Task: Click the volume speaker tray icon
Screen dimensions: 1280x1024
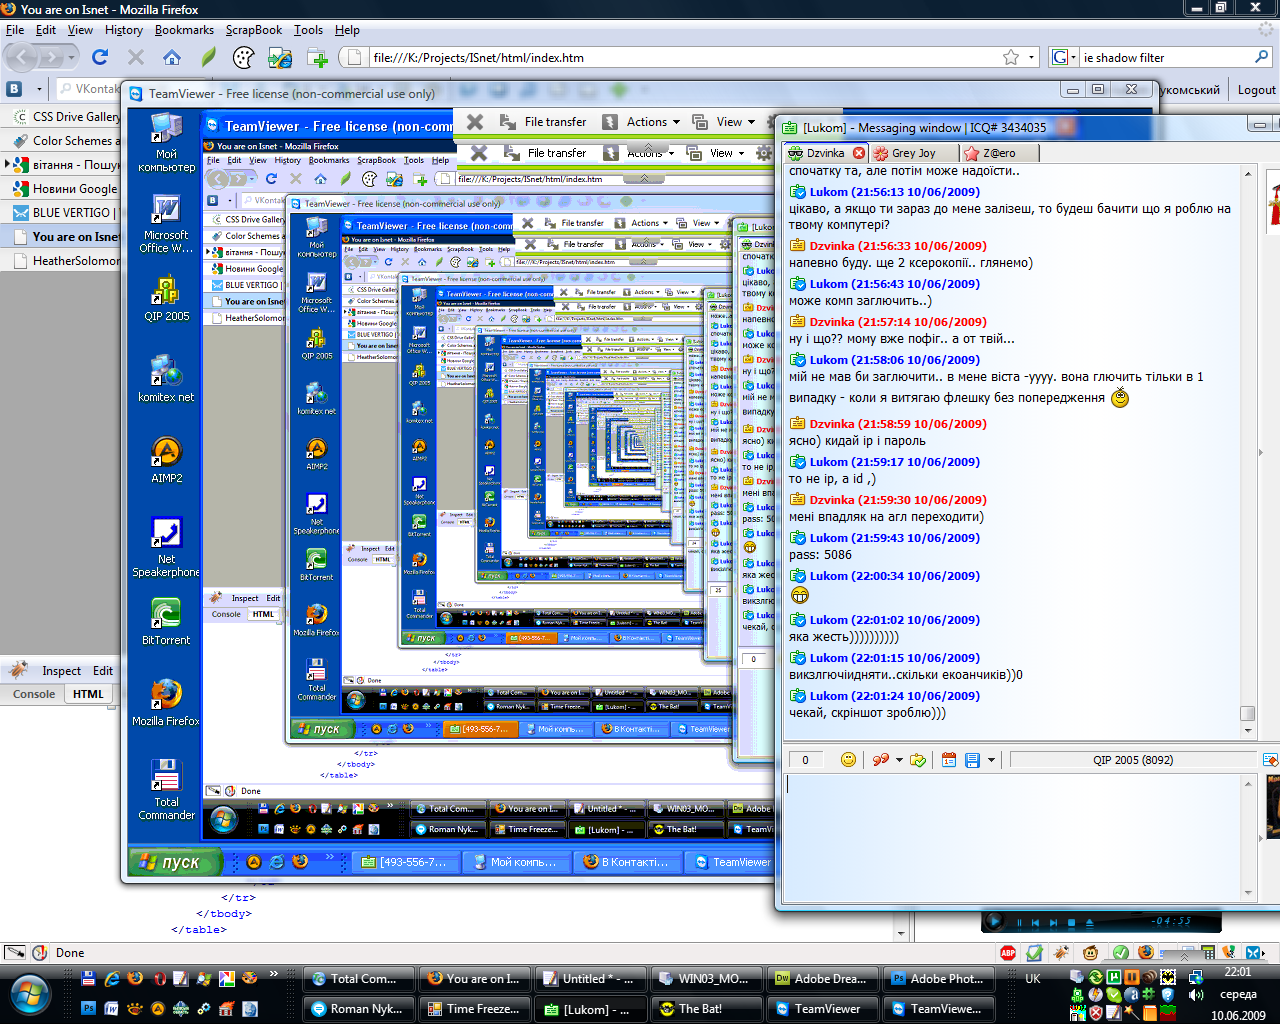Action: [x=1195, y=995]
